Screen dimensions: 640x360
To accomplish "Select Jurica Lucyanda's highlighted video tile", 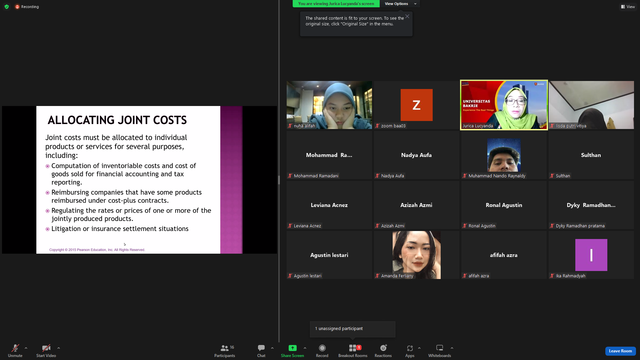I will click(504, 105).
